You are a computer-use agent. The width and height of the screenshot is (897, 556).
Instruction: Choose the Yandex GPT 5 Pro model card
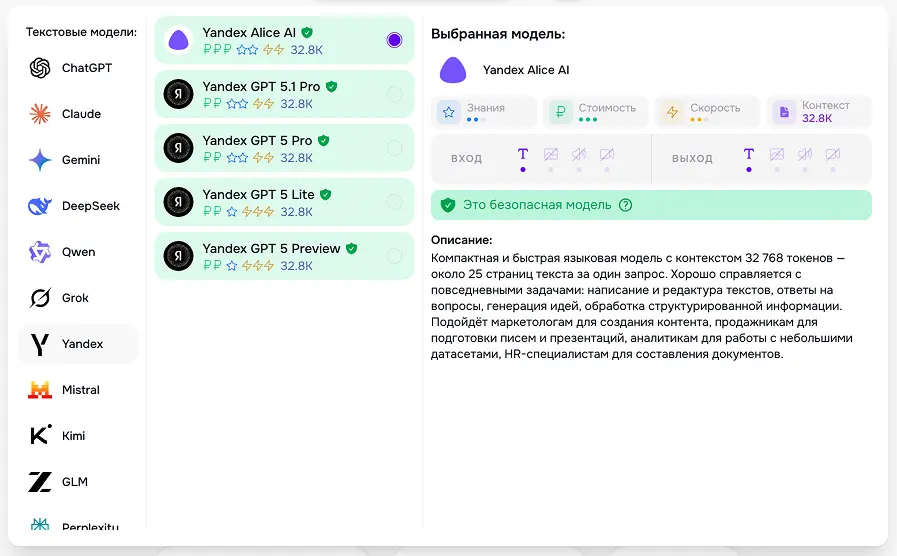point(284,148)
